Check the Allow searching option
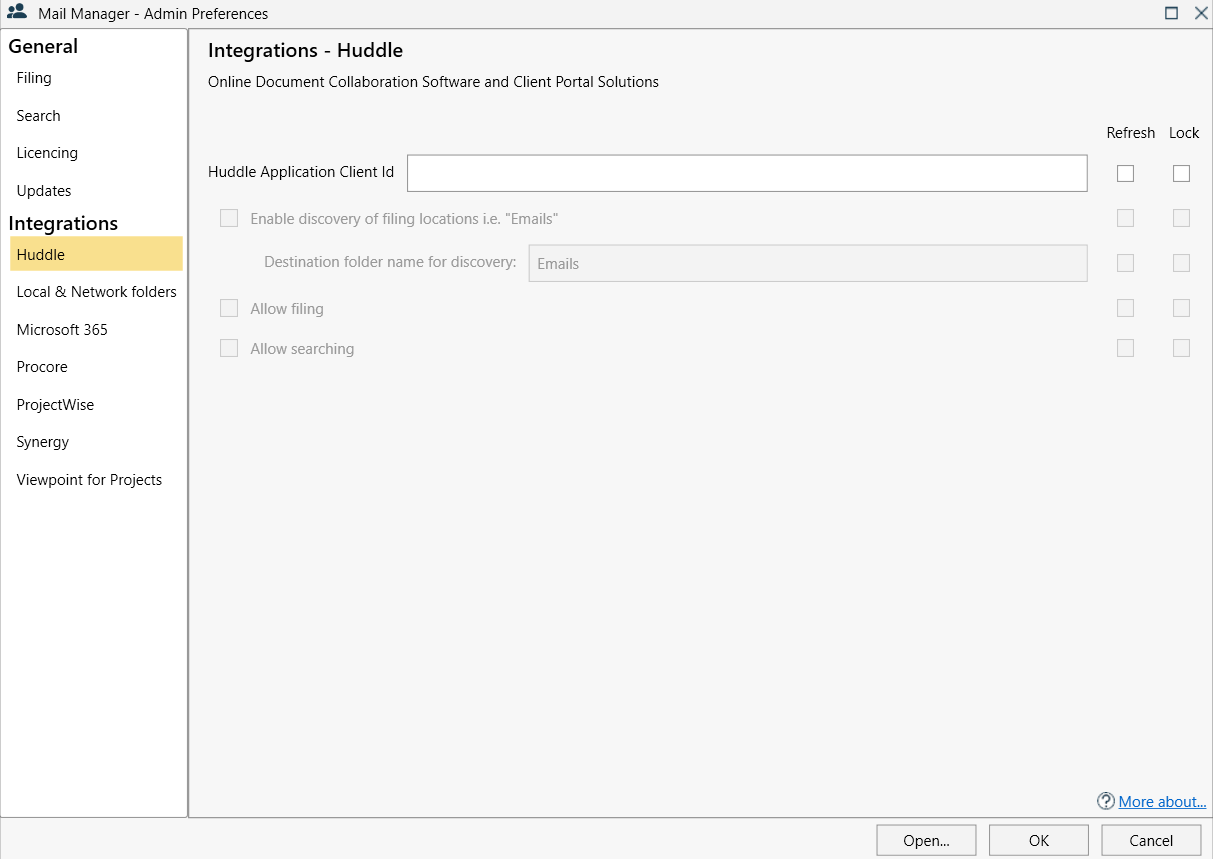 (x=229, y=348)
